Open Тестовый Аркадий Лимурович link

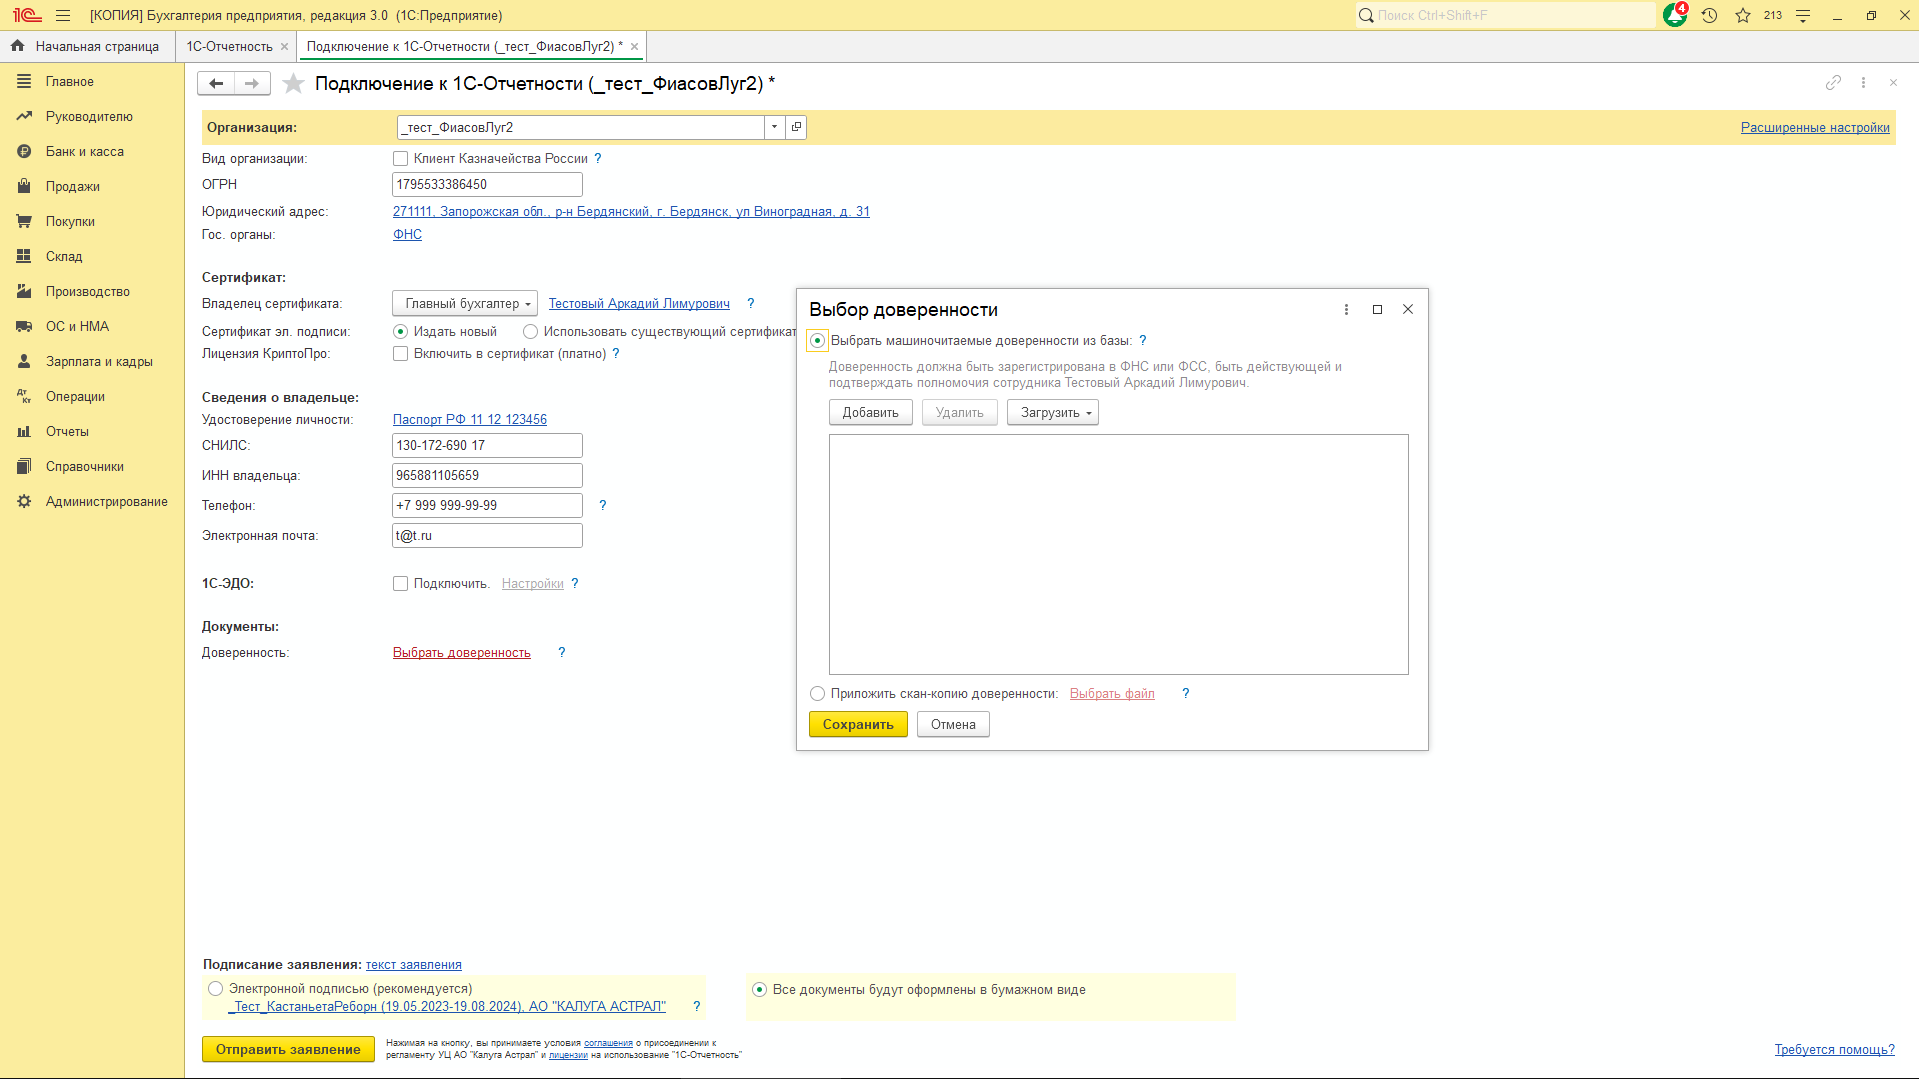639,303
